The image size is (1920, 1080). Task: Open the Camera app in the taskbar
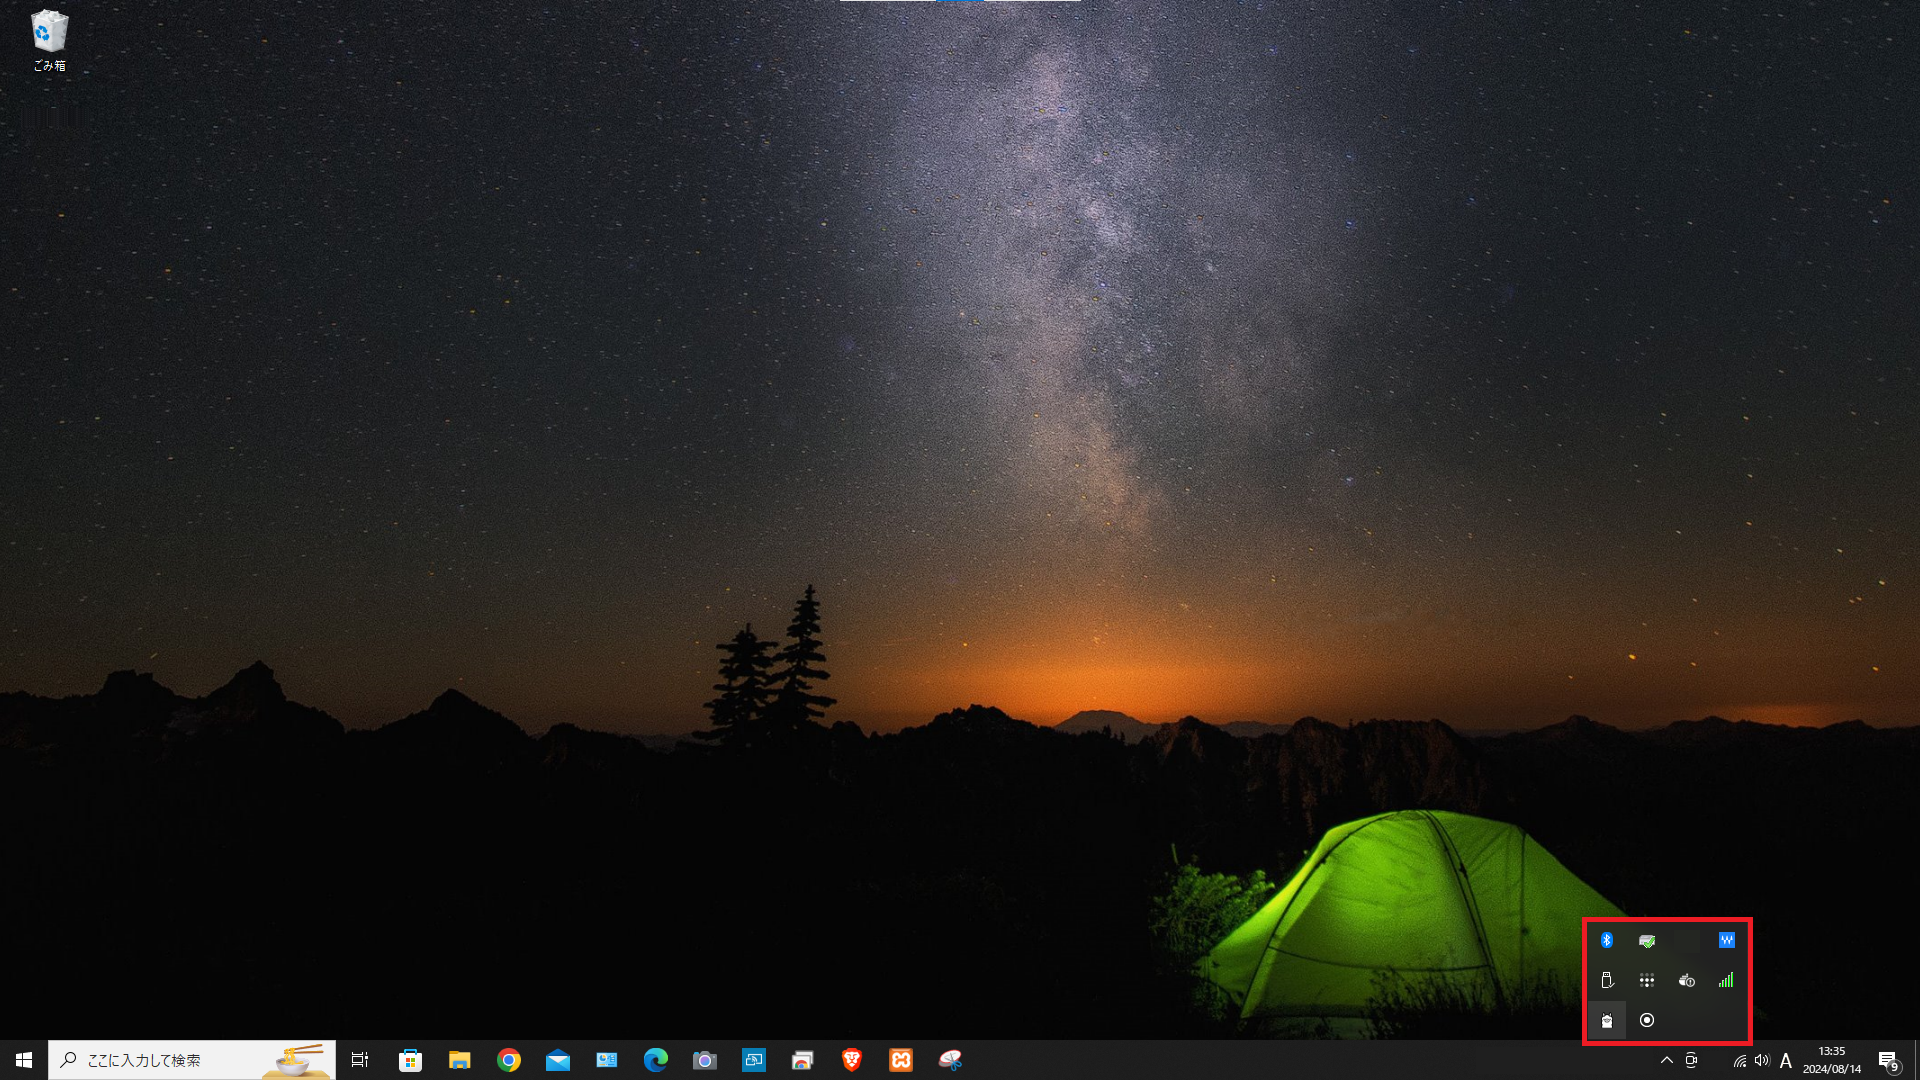coord(705,1060)
